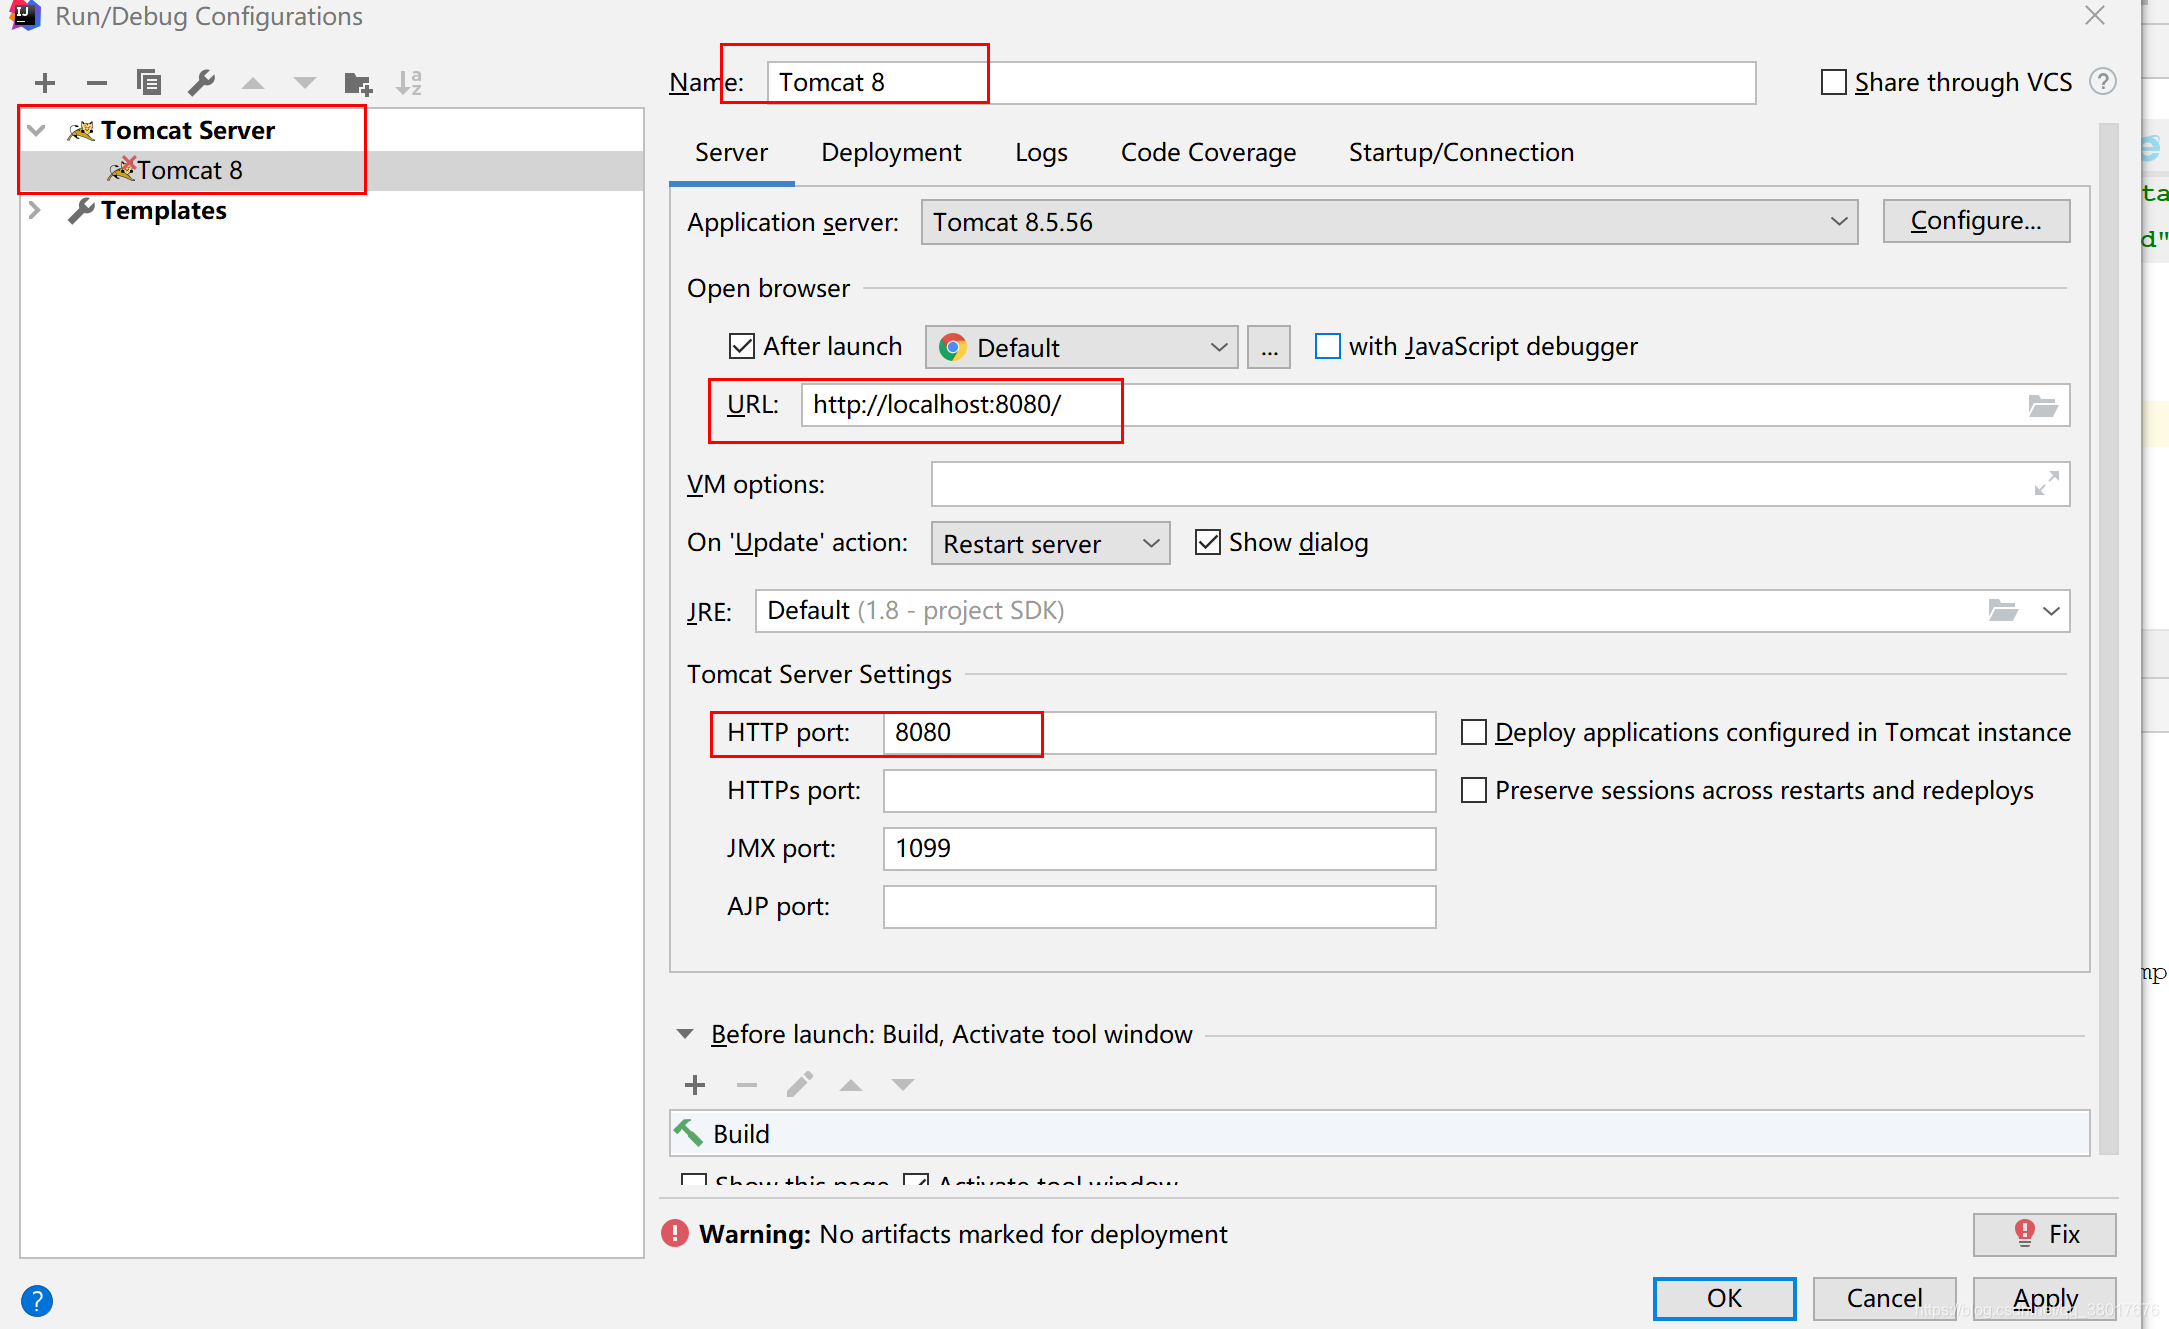This screenshot has width=2169, height=1329.
Task: Uncheck the After launch checkbox
Action: pyautogui.click(x=742, y=347)
